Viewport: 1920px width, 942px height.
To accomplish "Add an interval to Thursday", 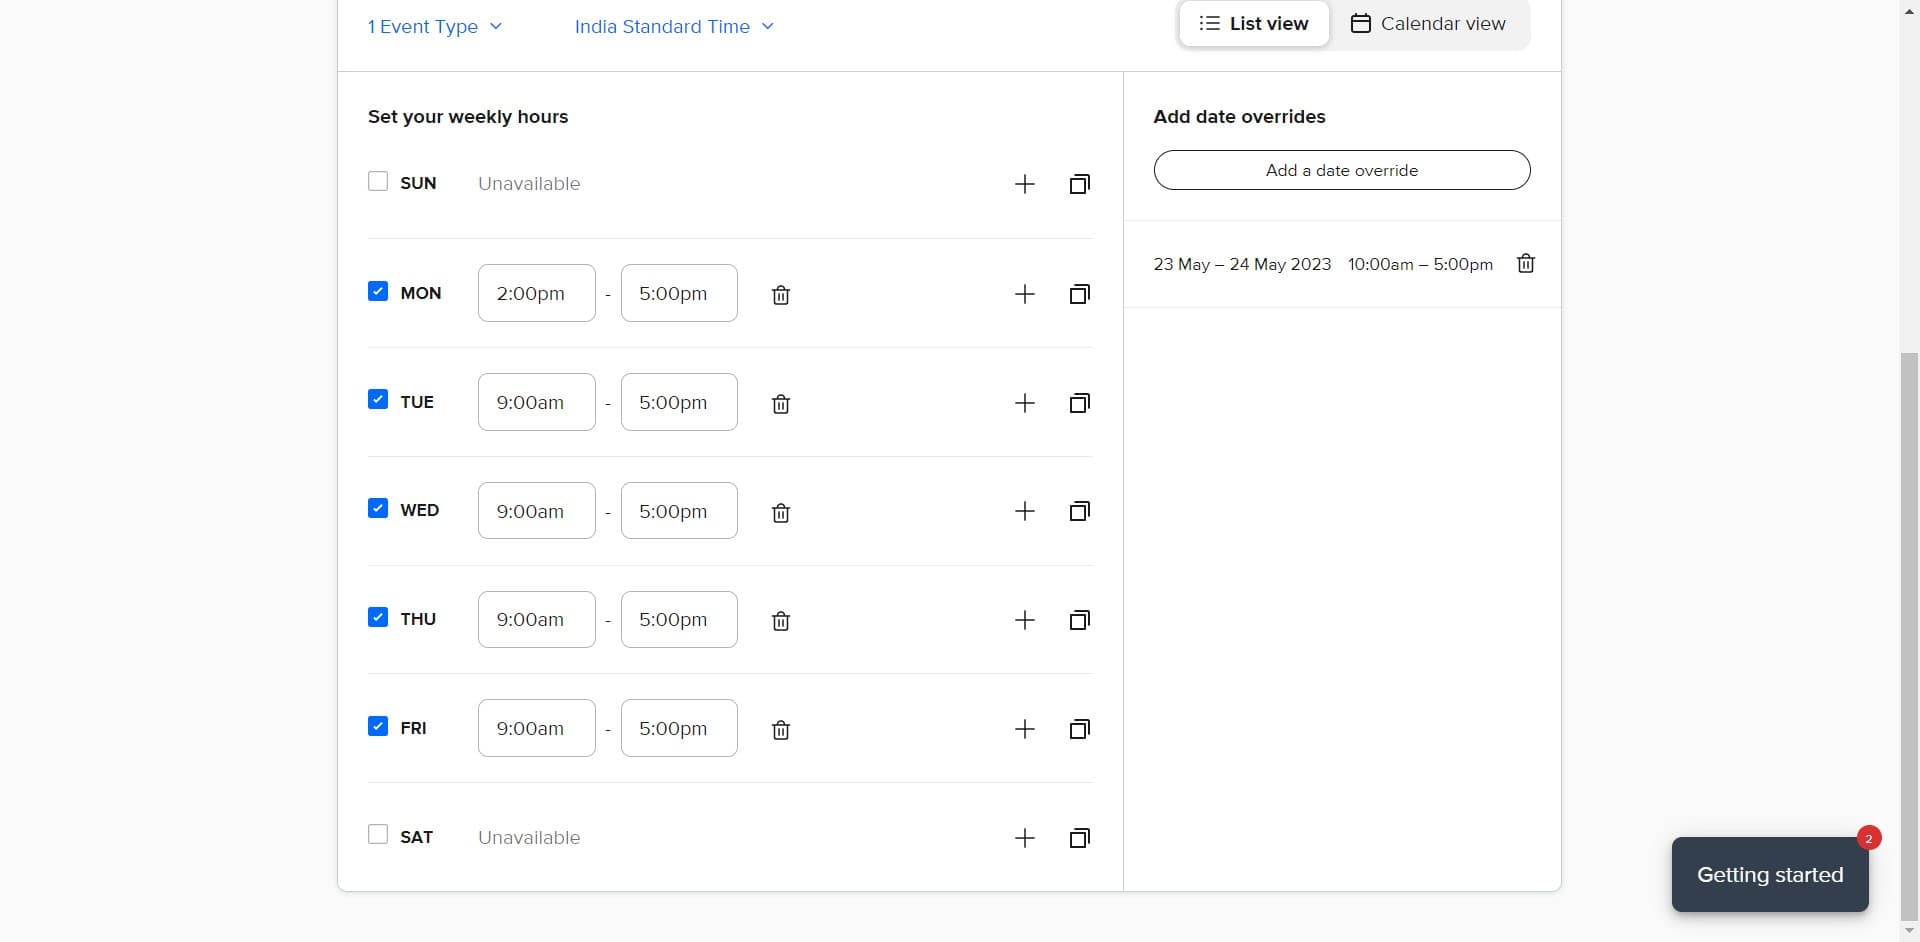I will 1024,620.
